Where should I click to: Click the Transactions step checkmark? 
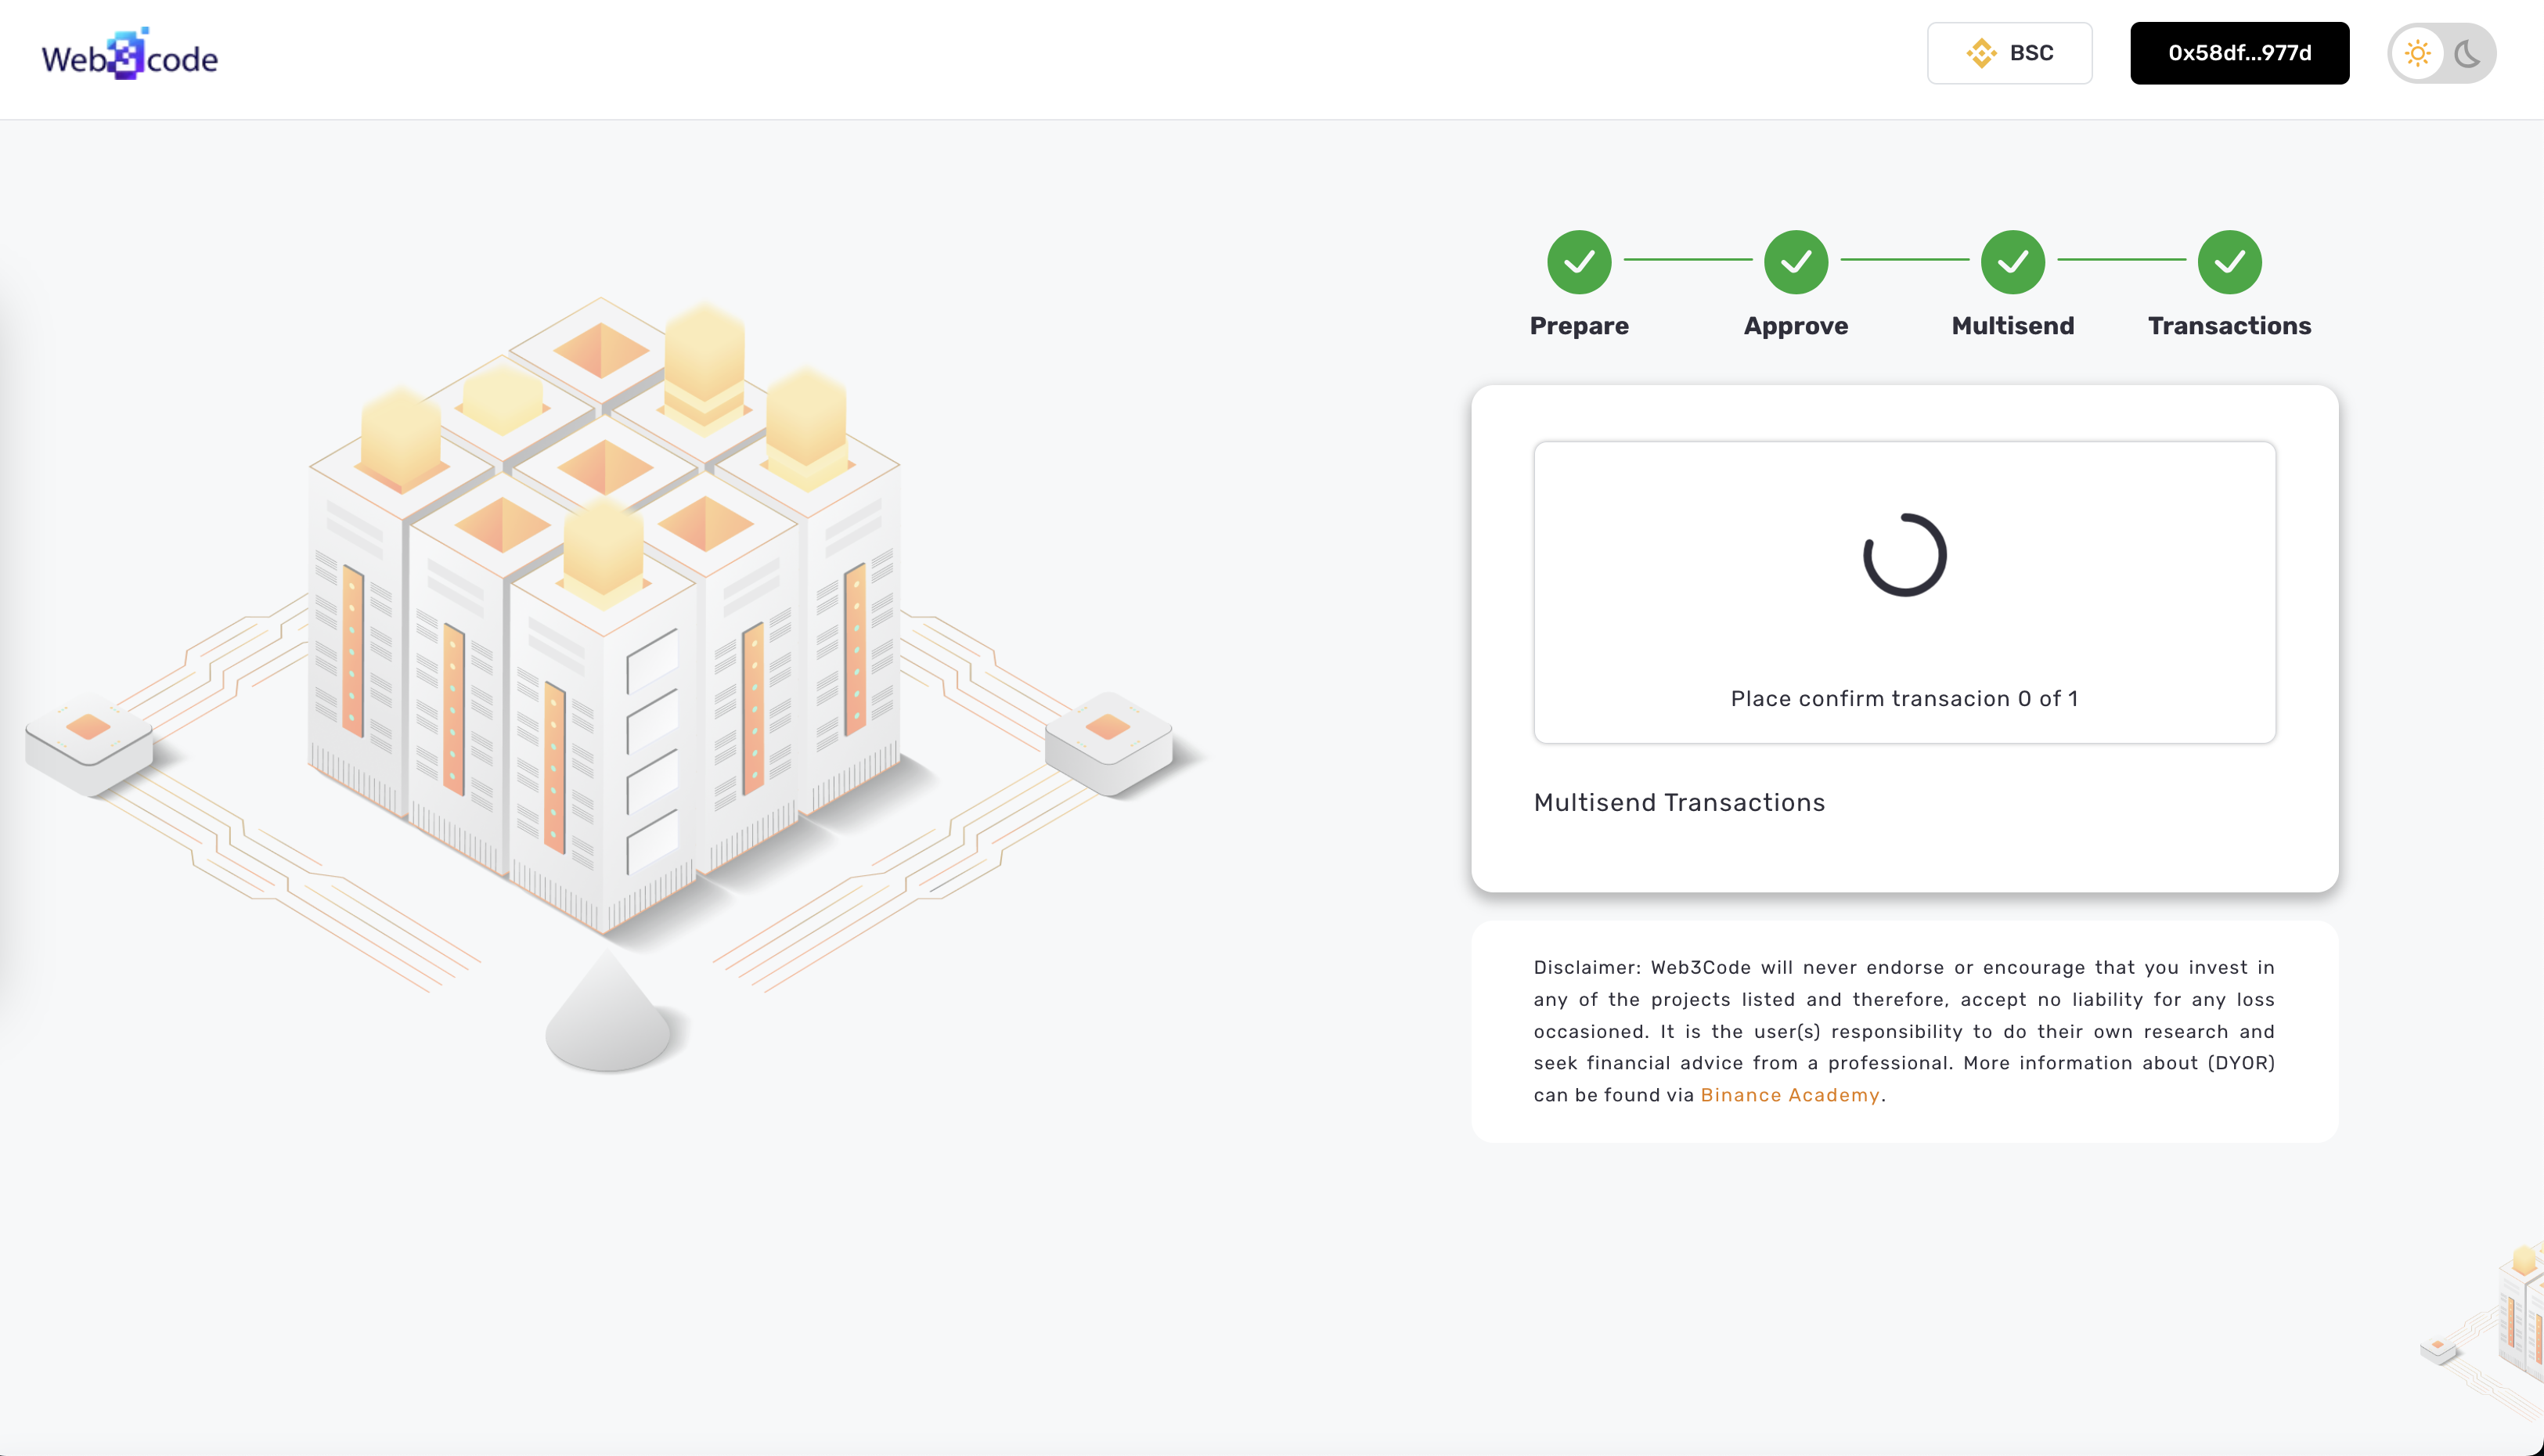click(2229, 262)
